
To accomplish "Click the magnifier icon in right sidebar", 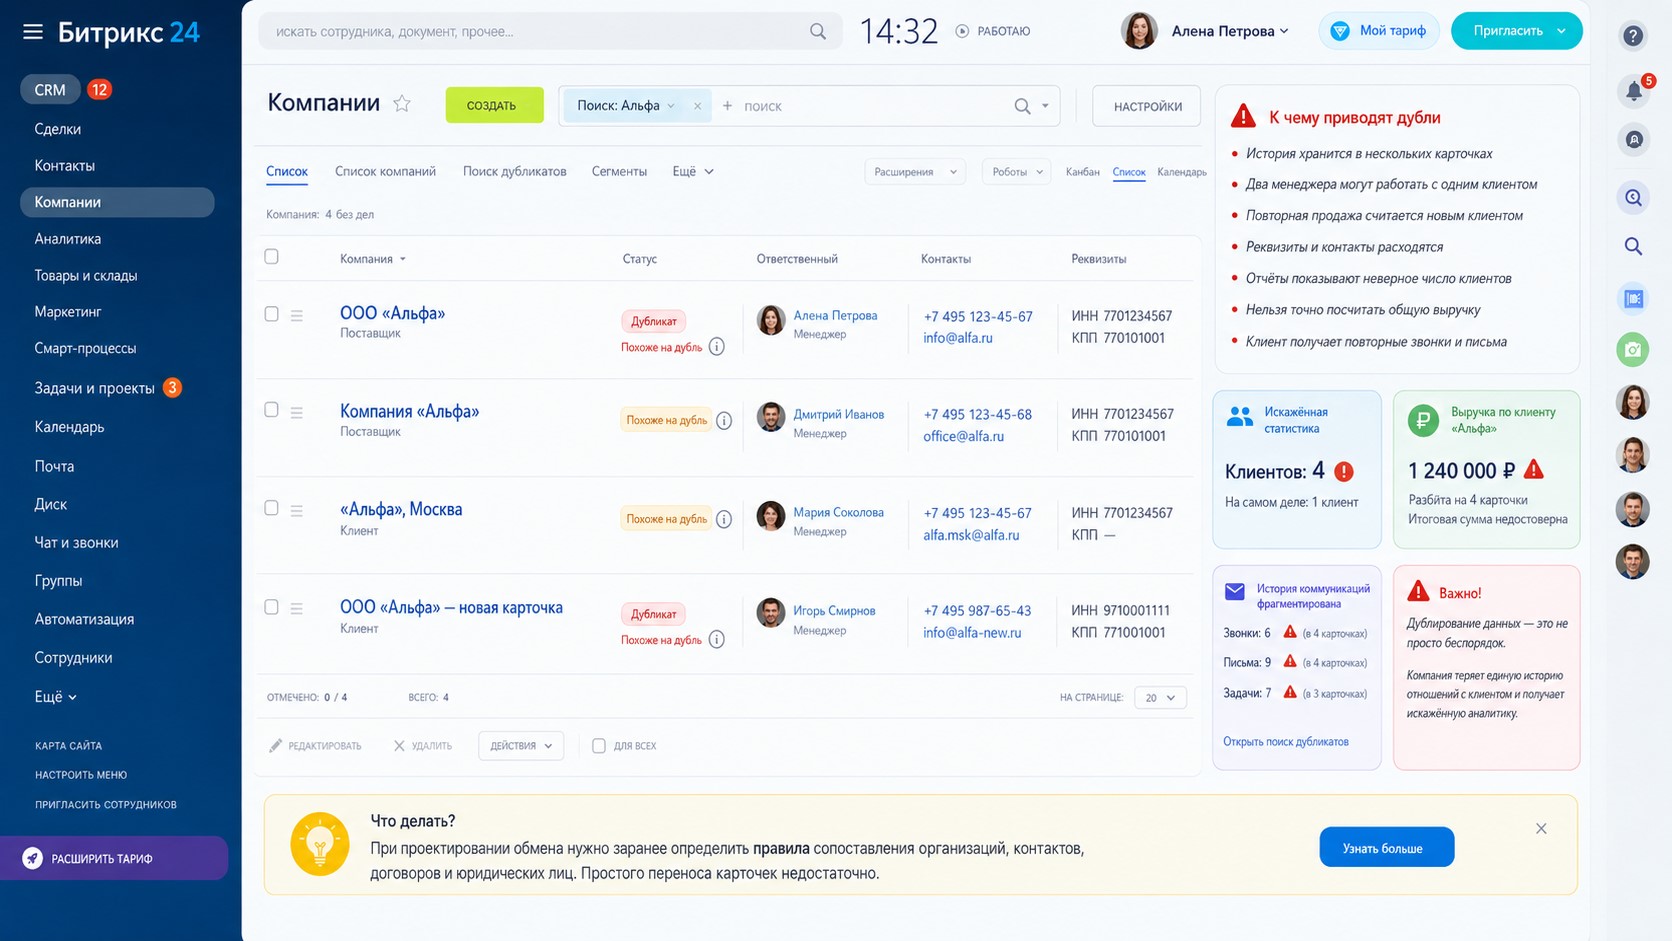I will pyautogui.click(x=1633, y=246).
